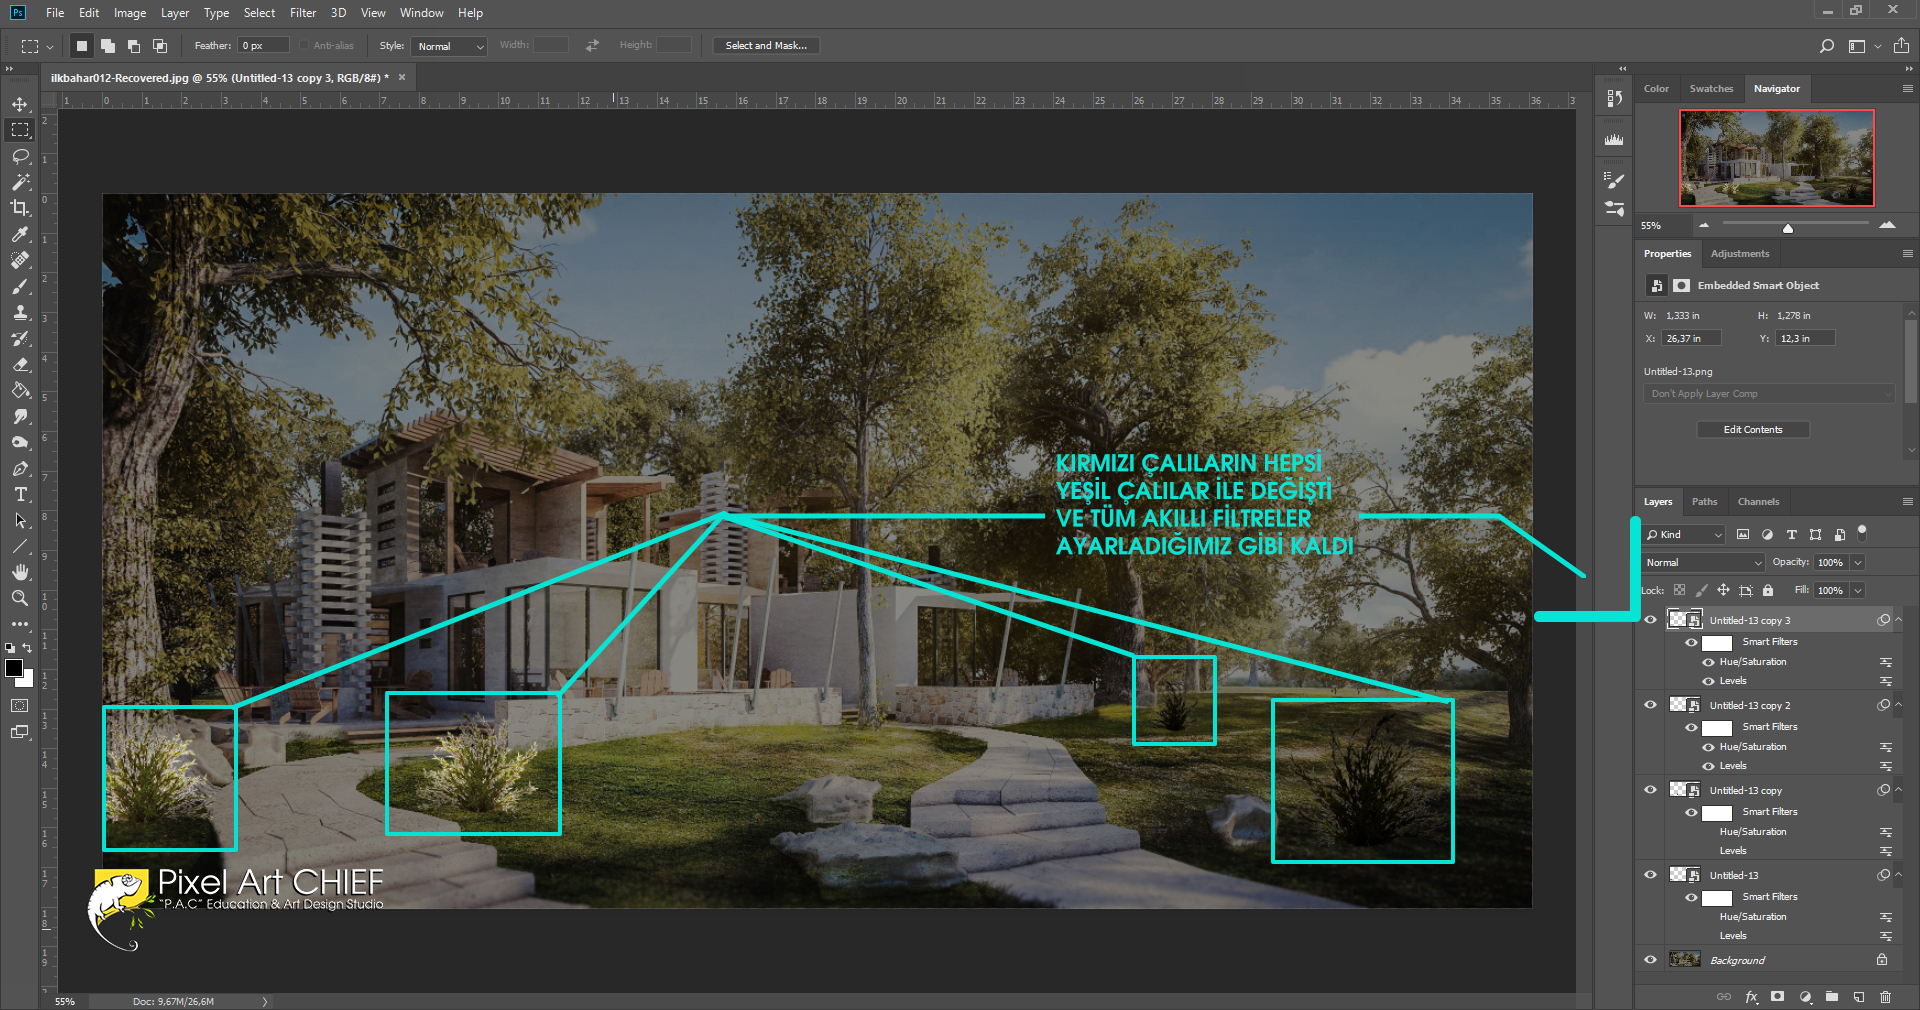Click the Select and Mask button
This screenshot has height=1010, width=1920.
point(766,46)
